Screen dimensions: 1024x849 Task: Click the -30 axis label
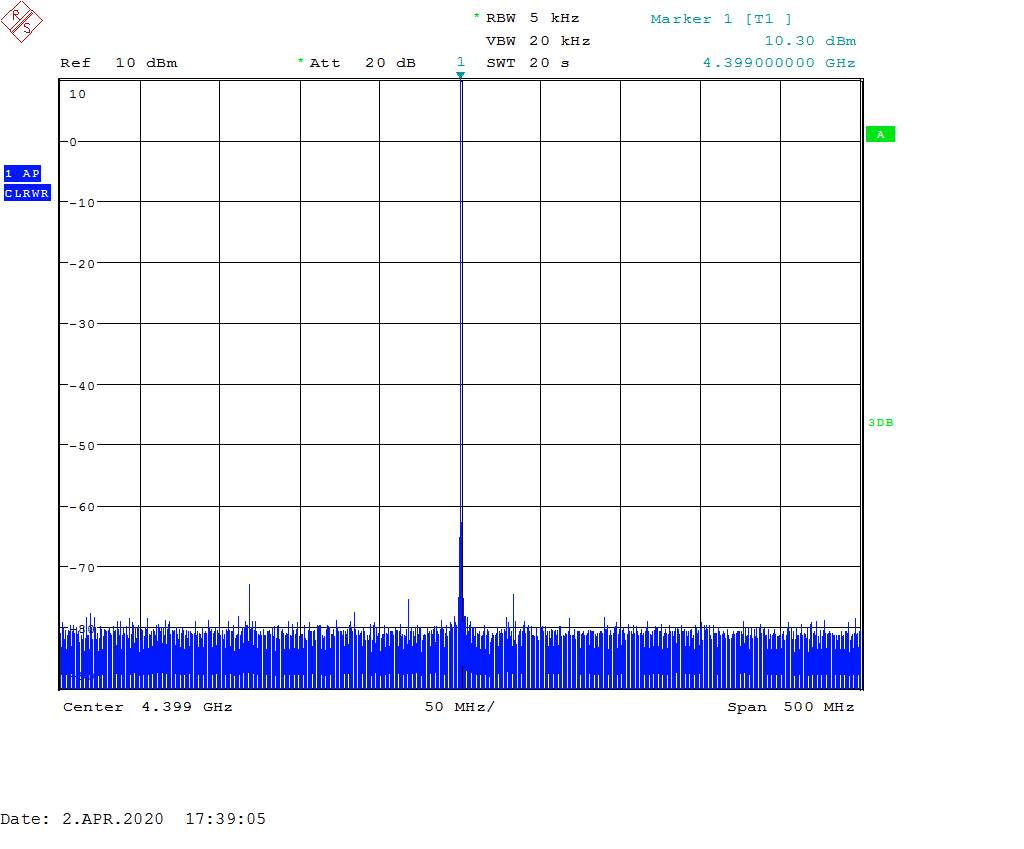click(82, 324)
